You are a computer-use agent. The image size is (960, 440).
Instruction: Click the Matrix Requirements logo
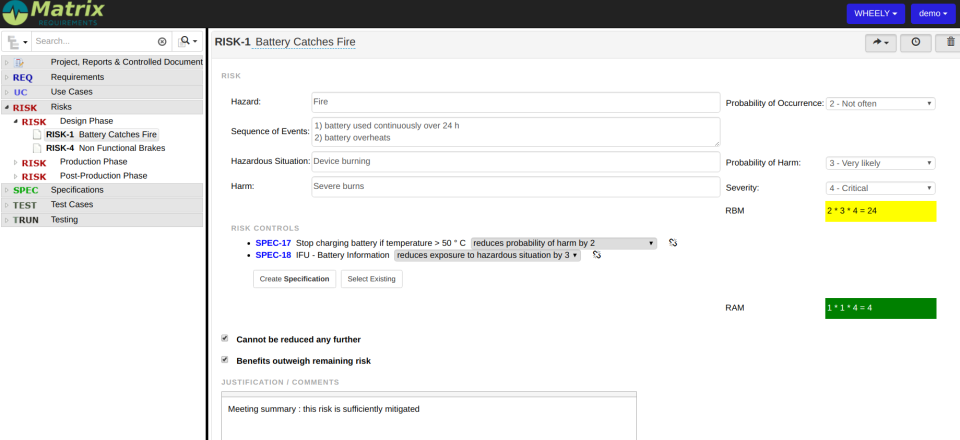pos(65,13)
